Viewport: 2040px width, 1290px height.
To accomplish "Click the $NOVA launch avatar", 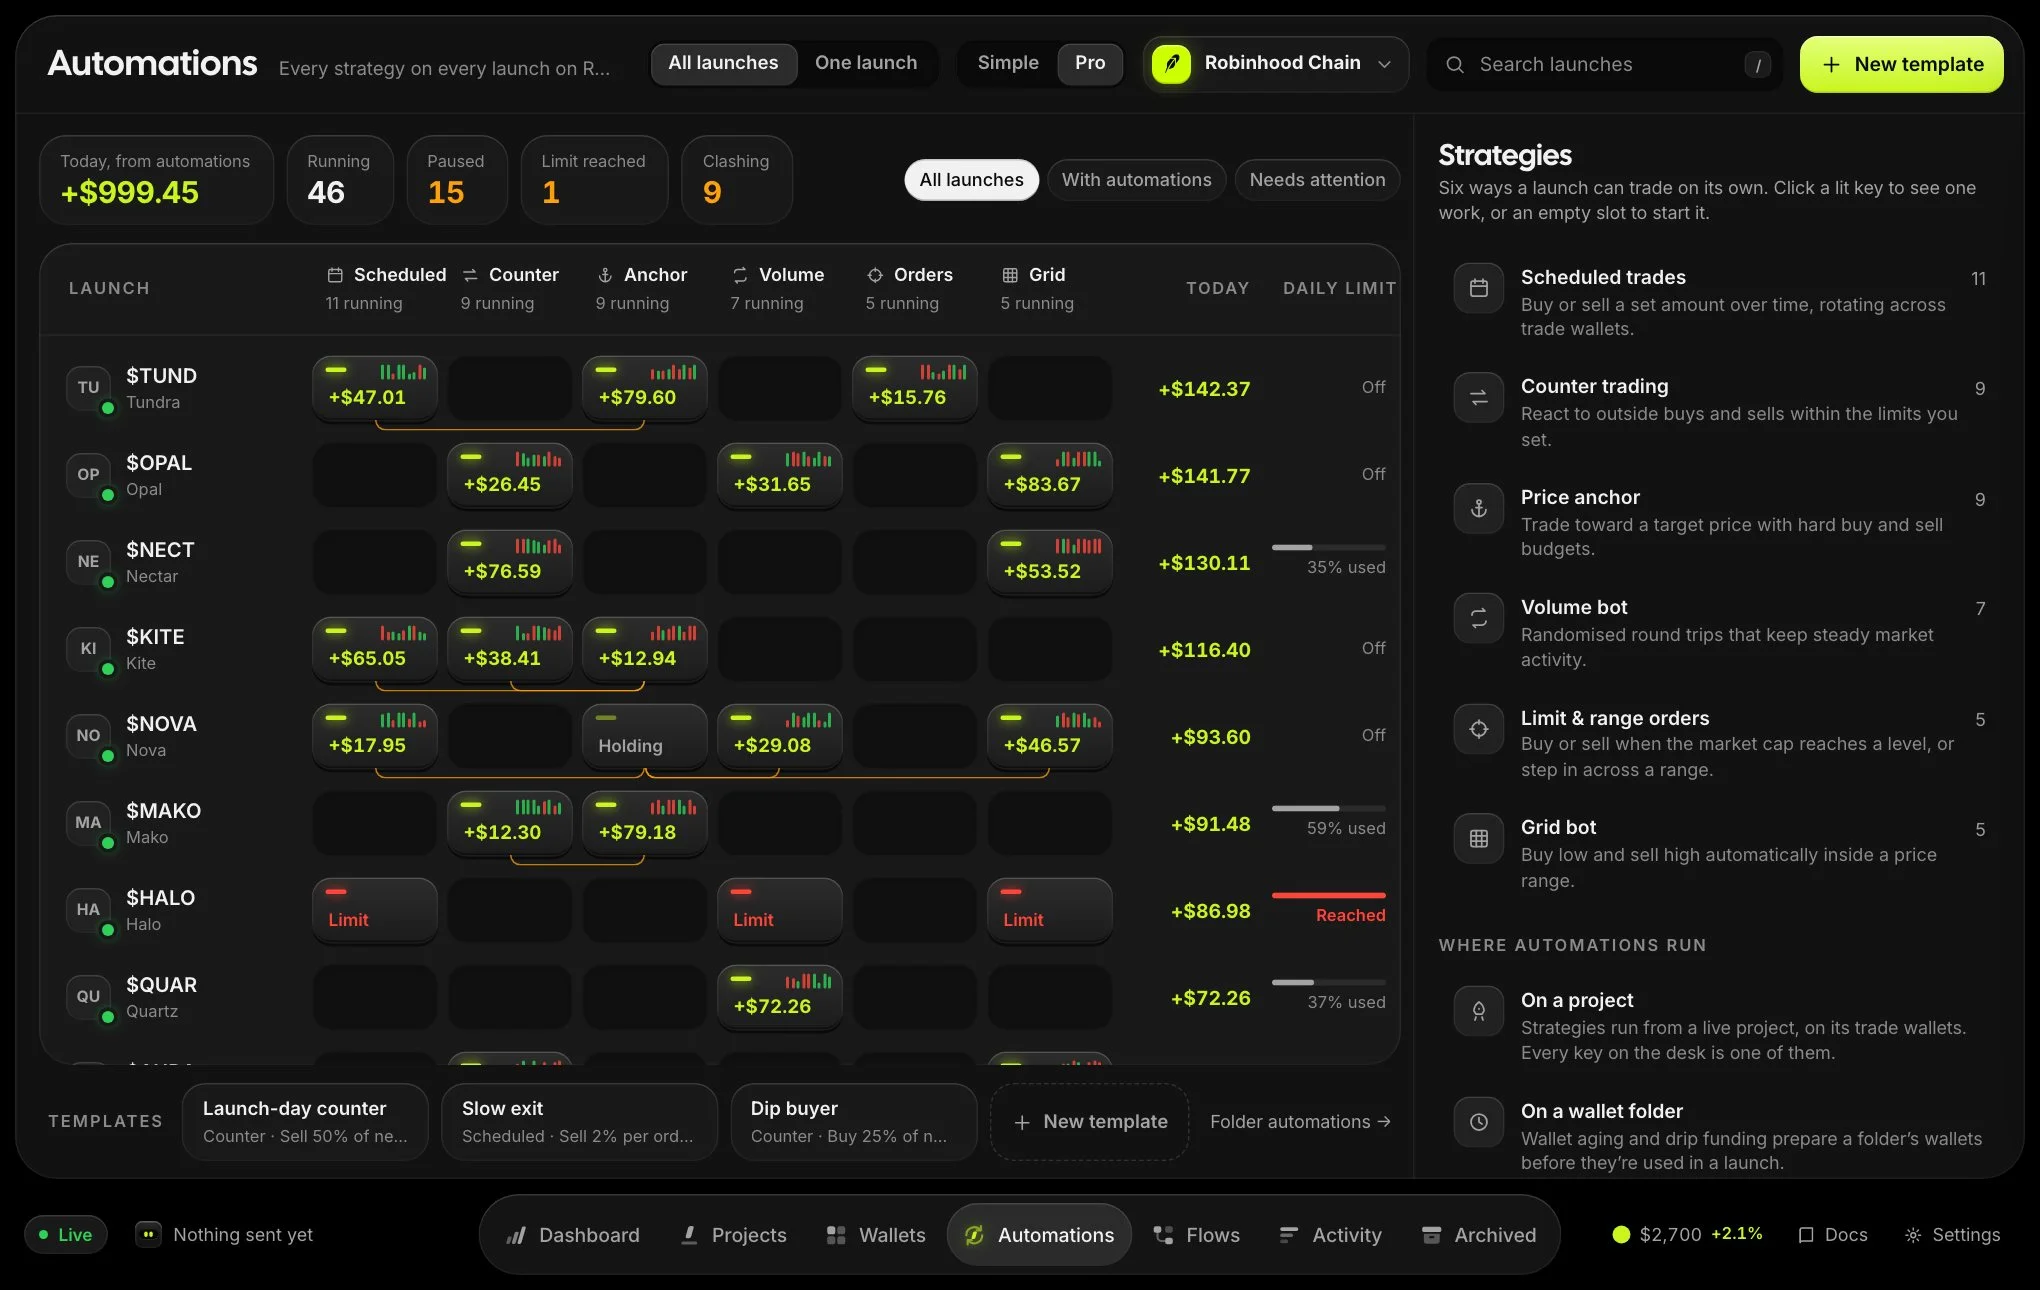I will point(88,736).
